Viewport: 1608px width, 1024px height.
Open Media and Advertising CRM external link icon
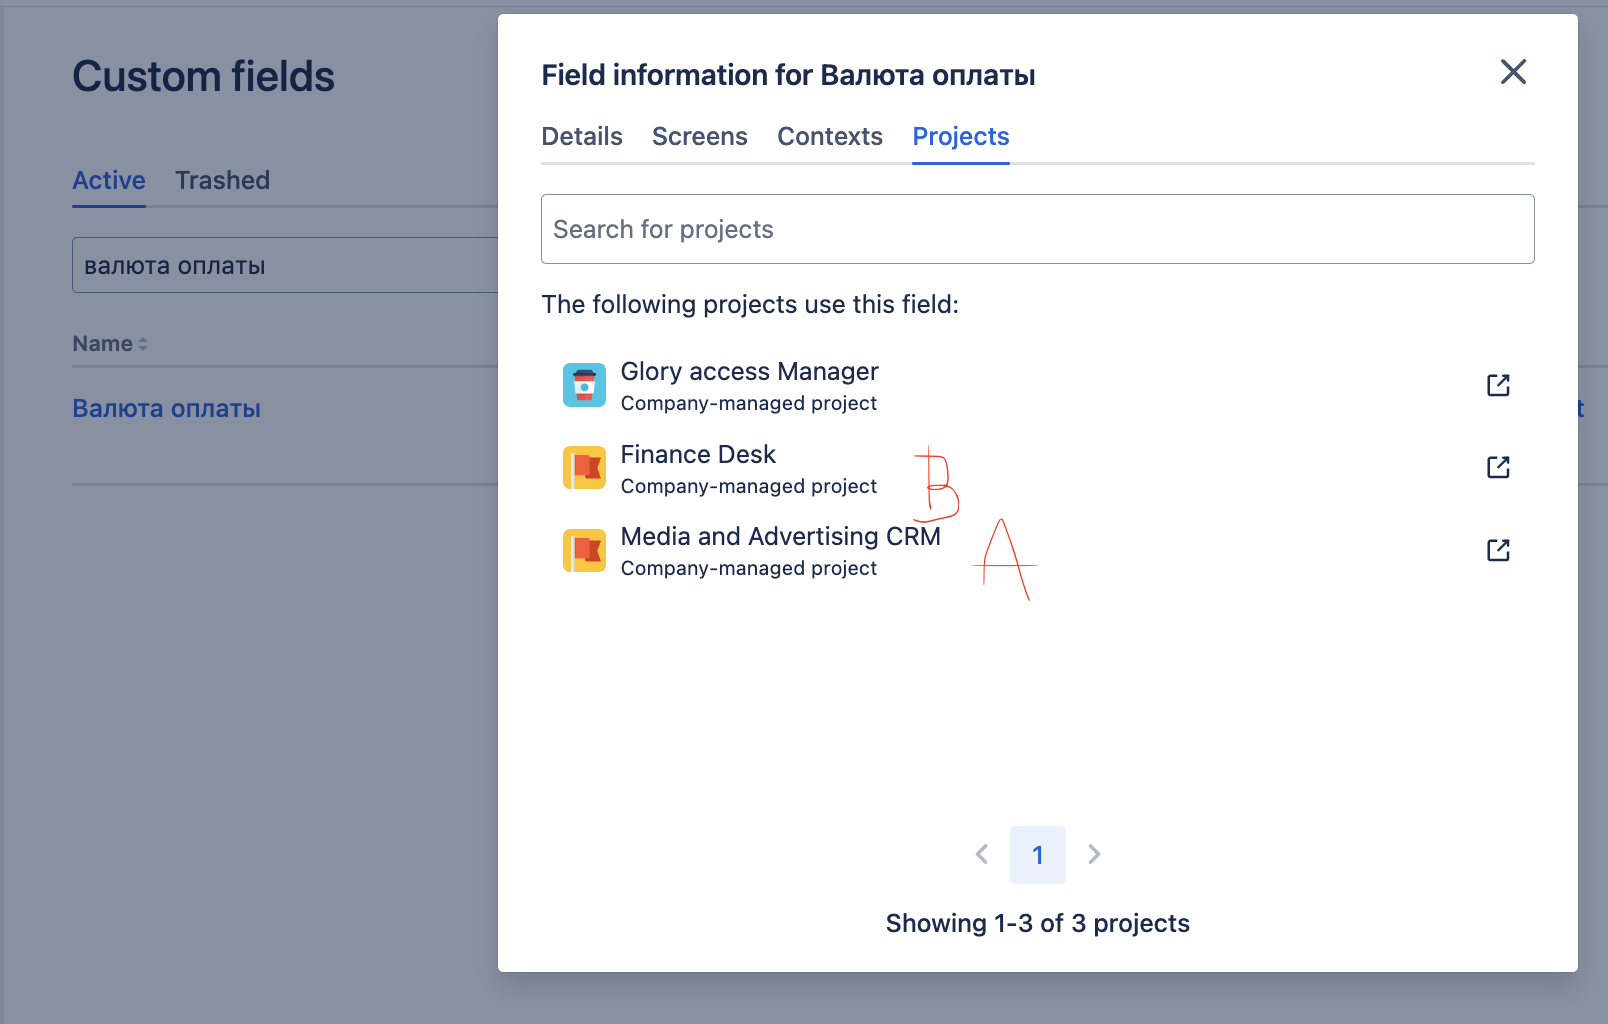pyautogui.click(x=1498, y=550)
